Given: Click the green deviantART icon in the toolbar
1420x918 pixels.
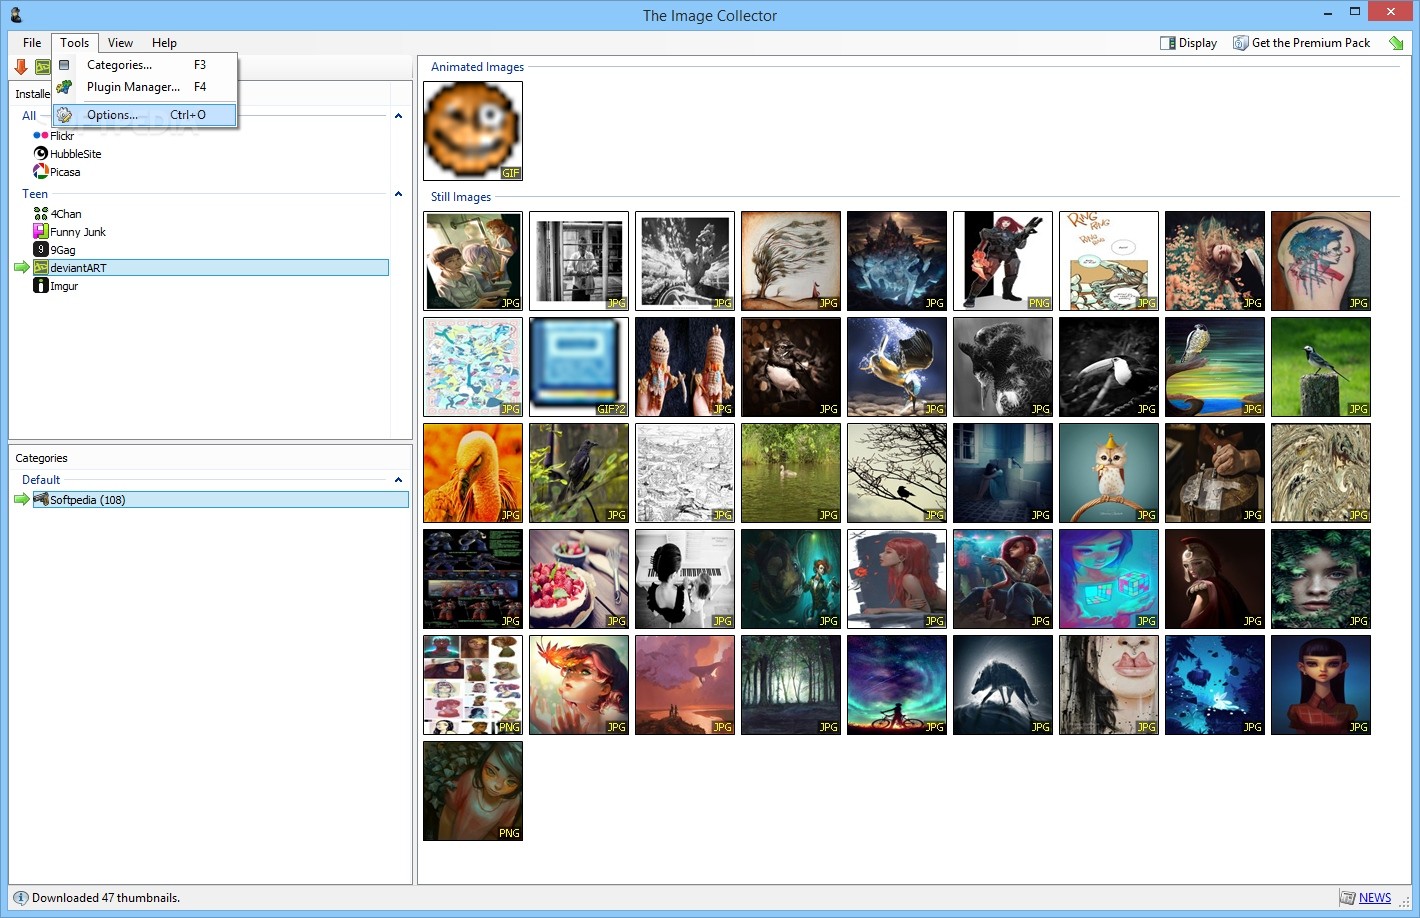Looking at the screenshot, I should click(42, 67).
